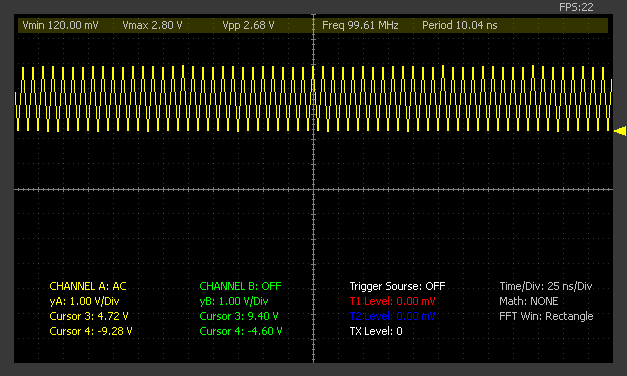
Task: Click the FPS:22 counter
Action: (x=576, y=7)
